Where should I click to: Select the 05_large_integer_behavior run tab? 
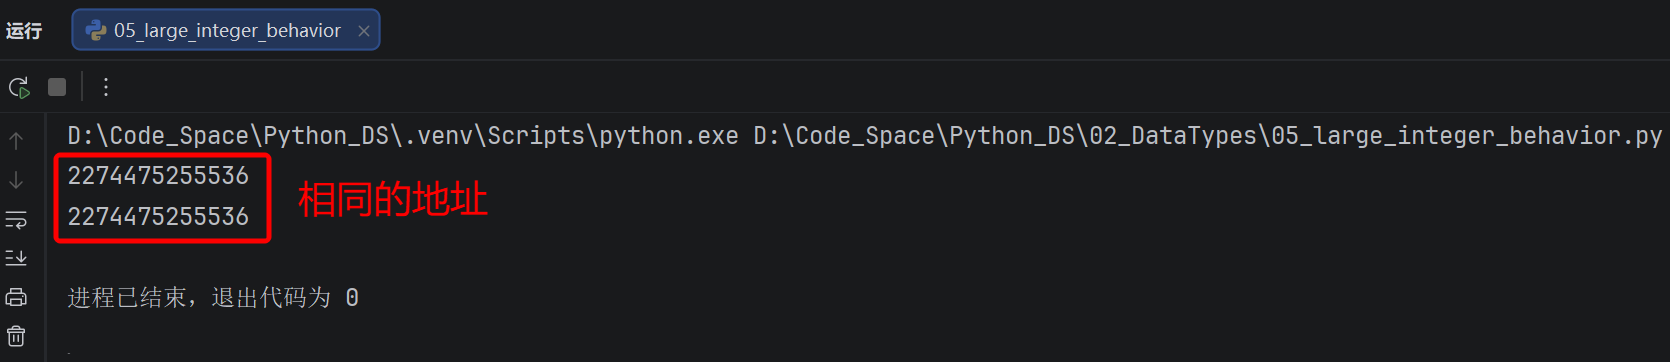[x=226, y=30]
